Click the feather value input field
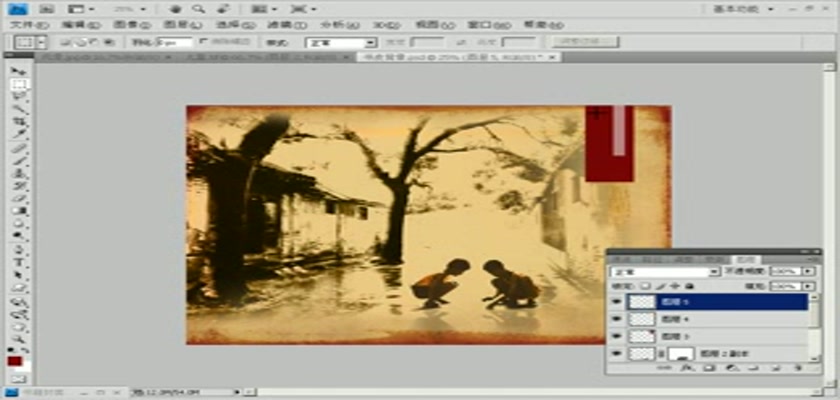The width and height of the screenshot is (840, 400). (x=174, y=43)
